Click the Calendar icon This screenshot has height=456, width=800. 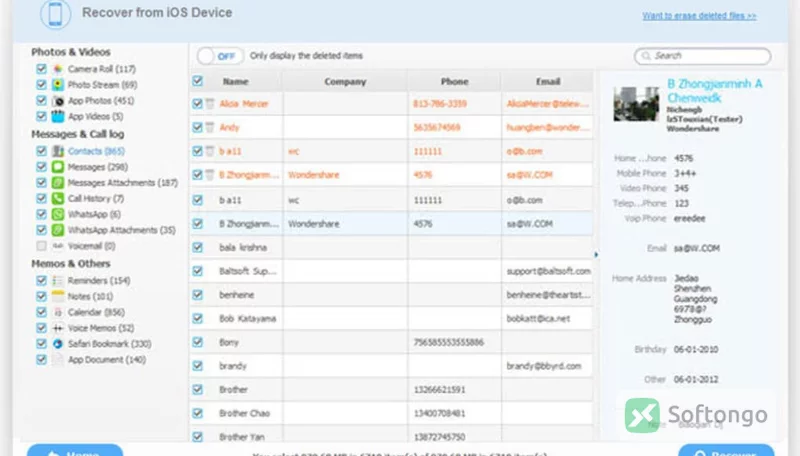pos(58,312)
